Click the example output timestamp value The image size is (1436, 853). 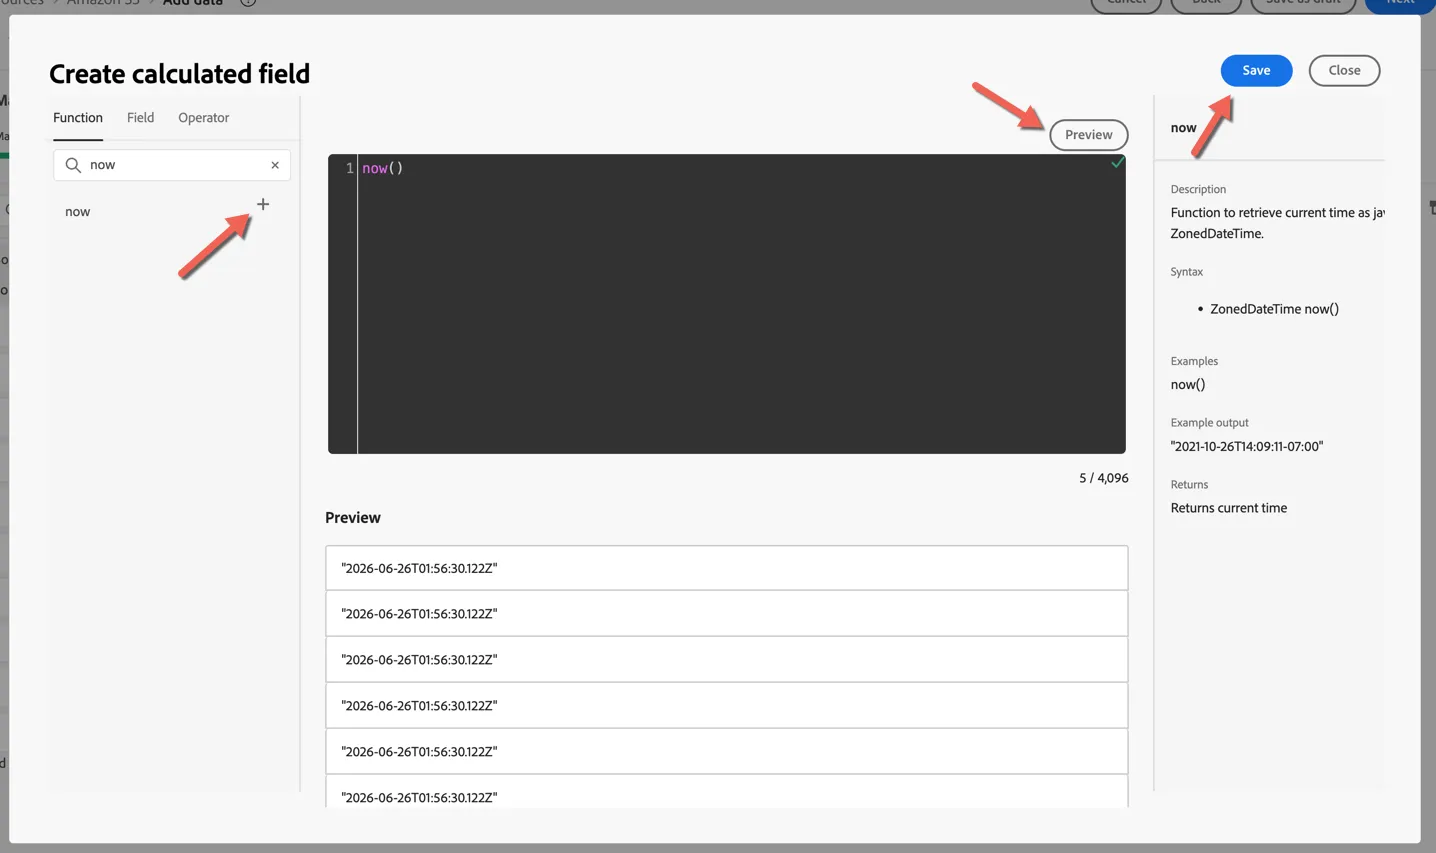pos(1246,447)
